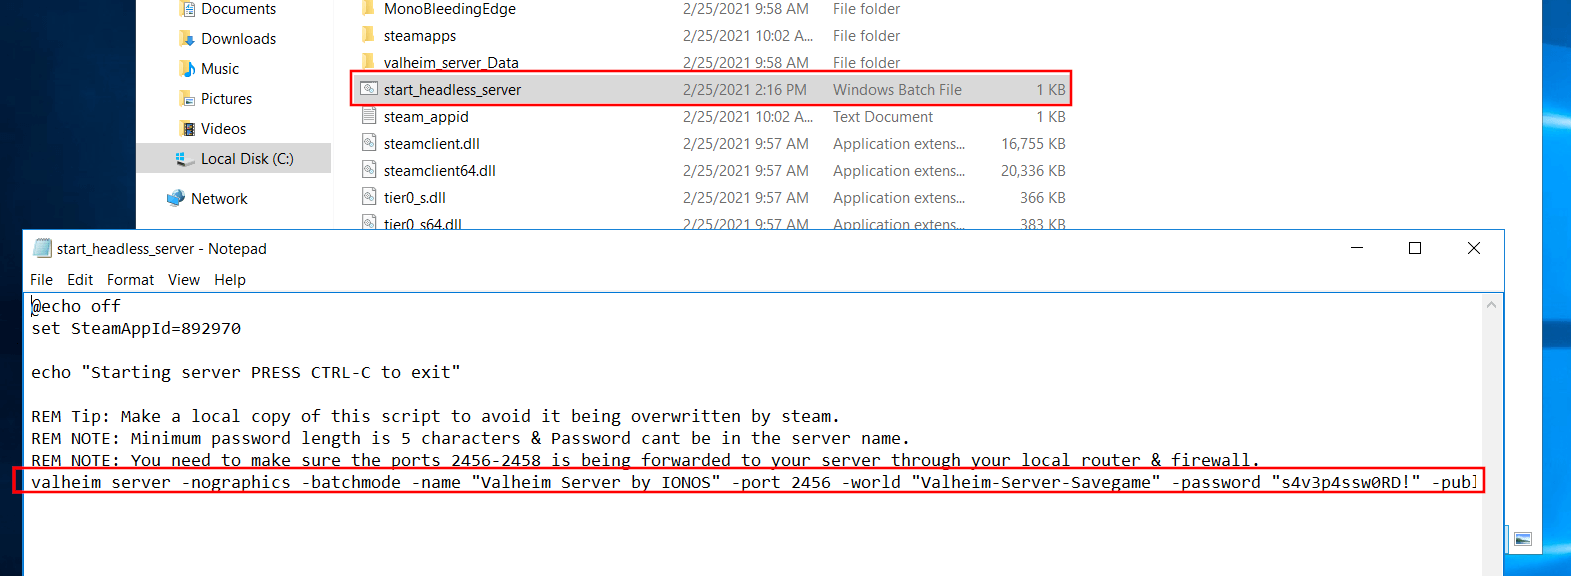1571x576 pixels.
Task: Click the 'REM Tip: Make a local copy' line
Action: click(x=435, y=416)
